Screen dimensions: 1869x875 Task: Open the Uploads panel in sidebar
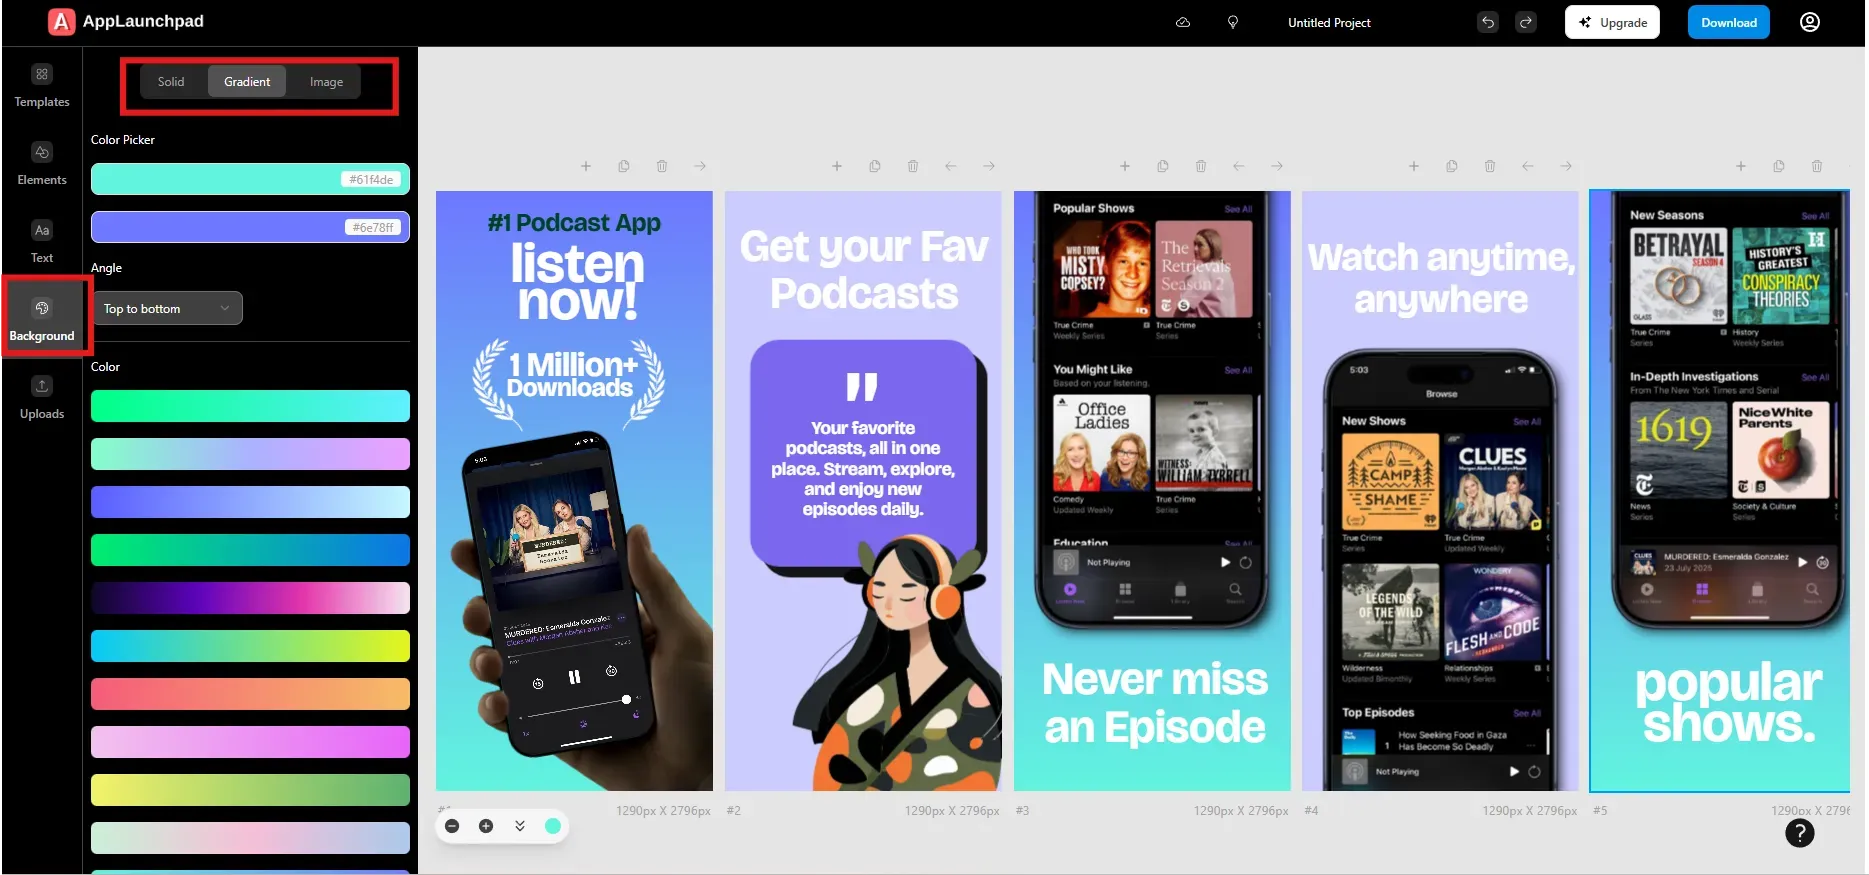(42, 398)
